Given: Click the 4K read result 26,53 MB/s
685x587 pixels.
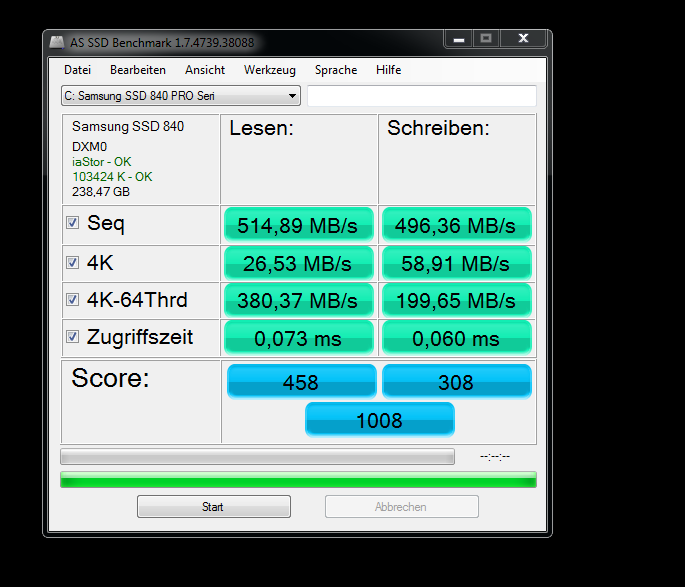Looking at the screenshot, I should click(x=299, y=263).
